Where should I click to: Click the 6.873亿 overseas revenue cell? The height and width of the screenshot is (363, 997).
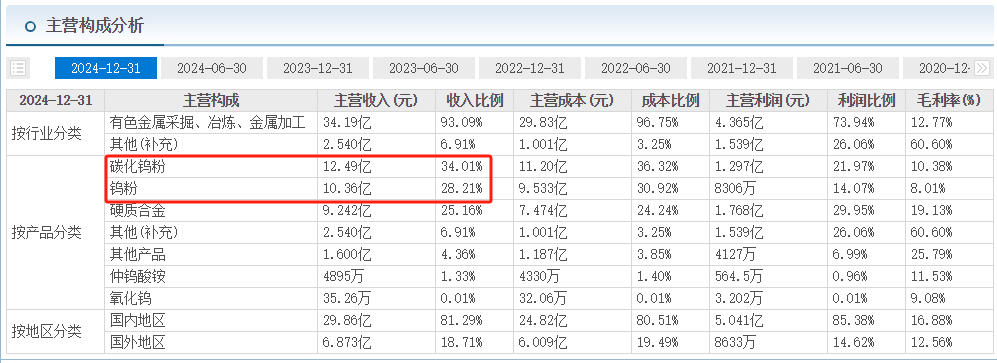tap(347, 343)
